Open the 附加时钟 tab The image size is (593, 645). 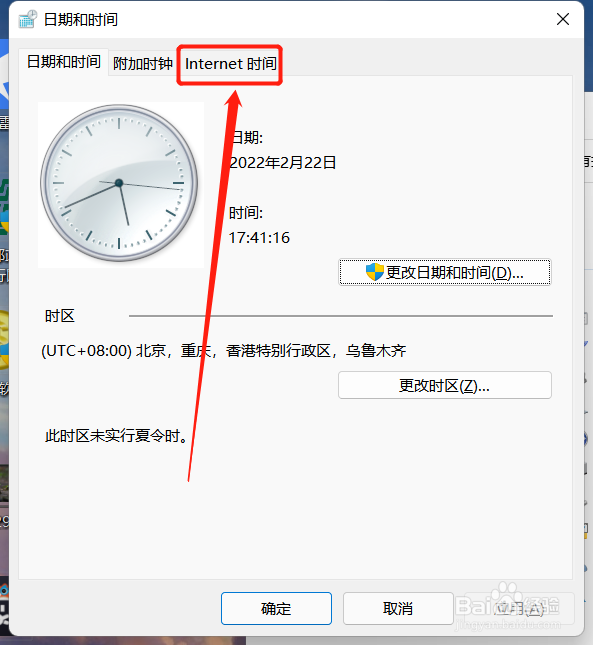[143, 63]
